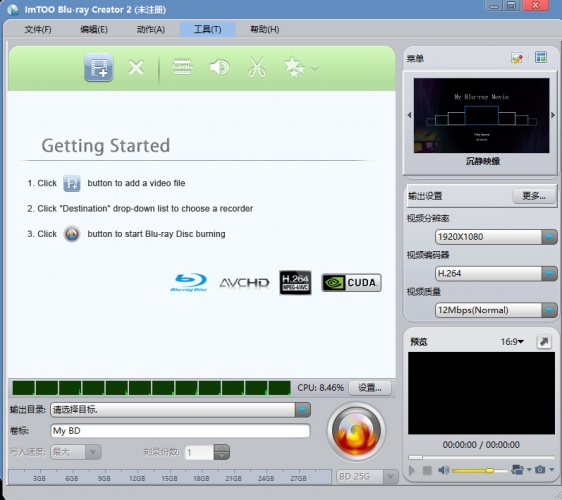Click the CPU: 8.46% readout

click(x=320, y=388)
